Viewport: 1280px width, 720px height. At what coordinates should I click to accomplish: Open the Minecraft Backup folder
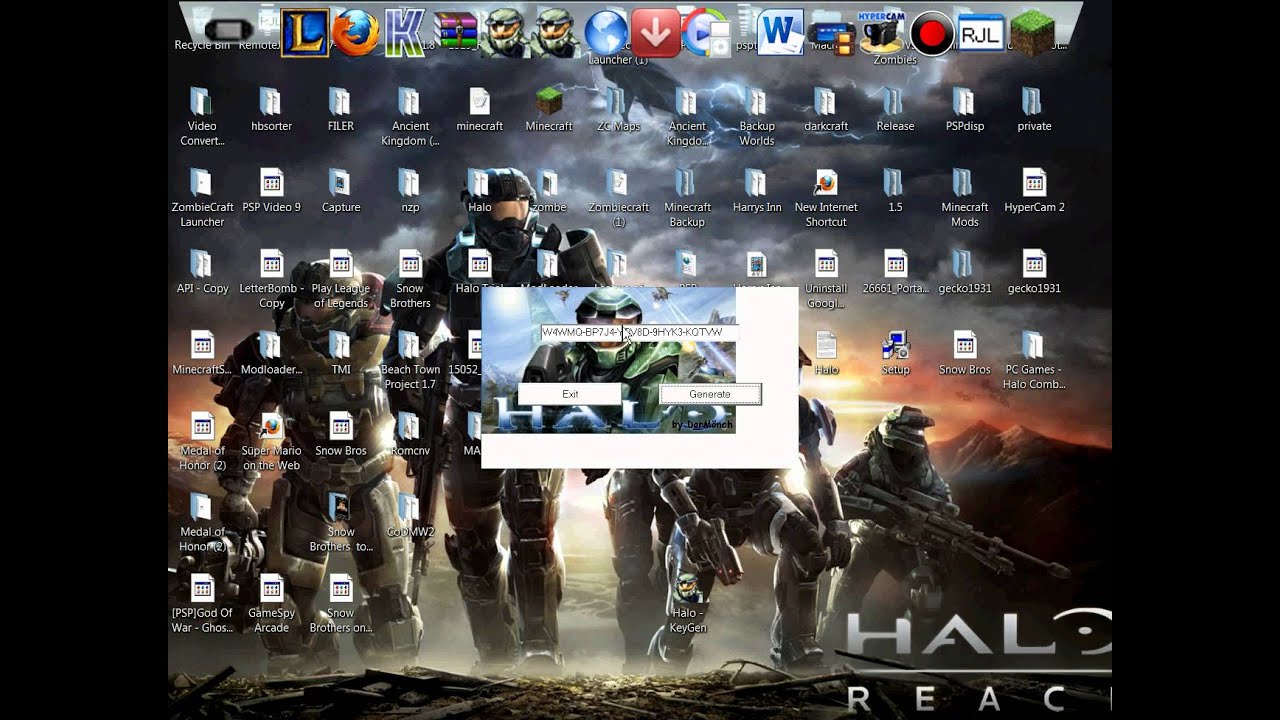687,198
